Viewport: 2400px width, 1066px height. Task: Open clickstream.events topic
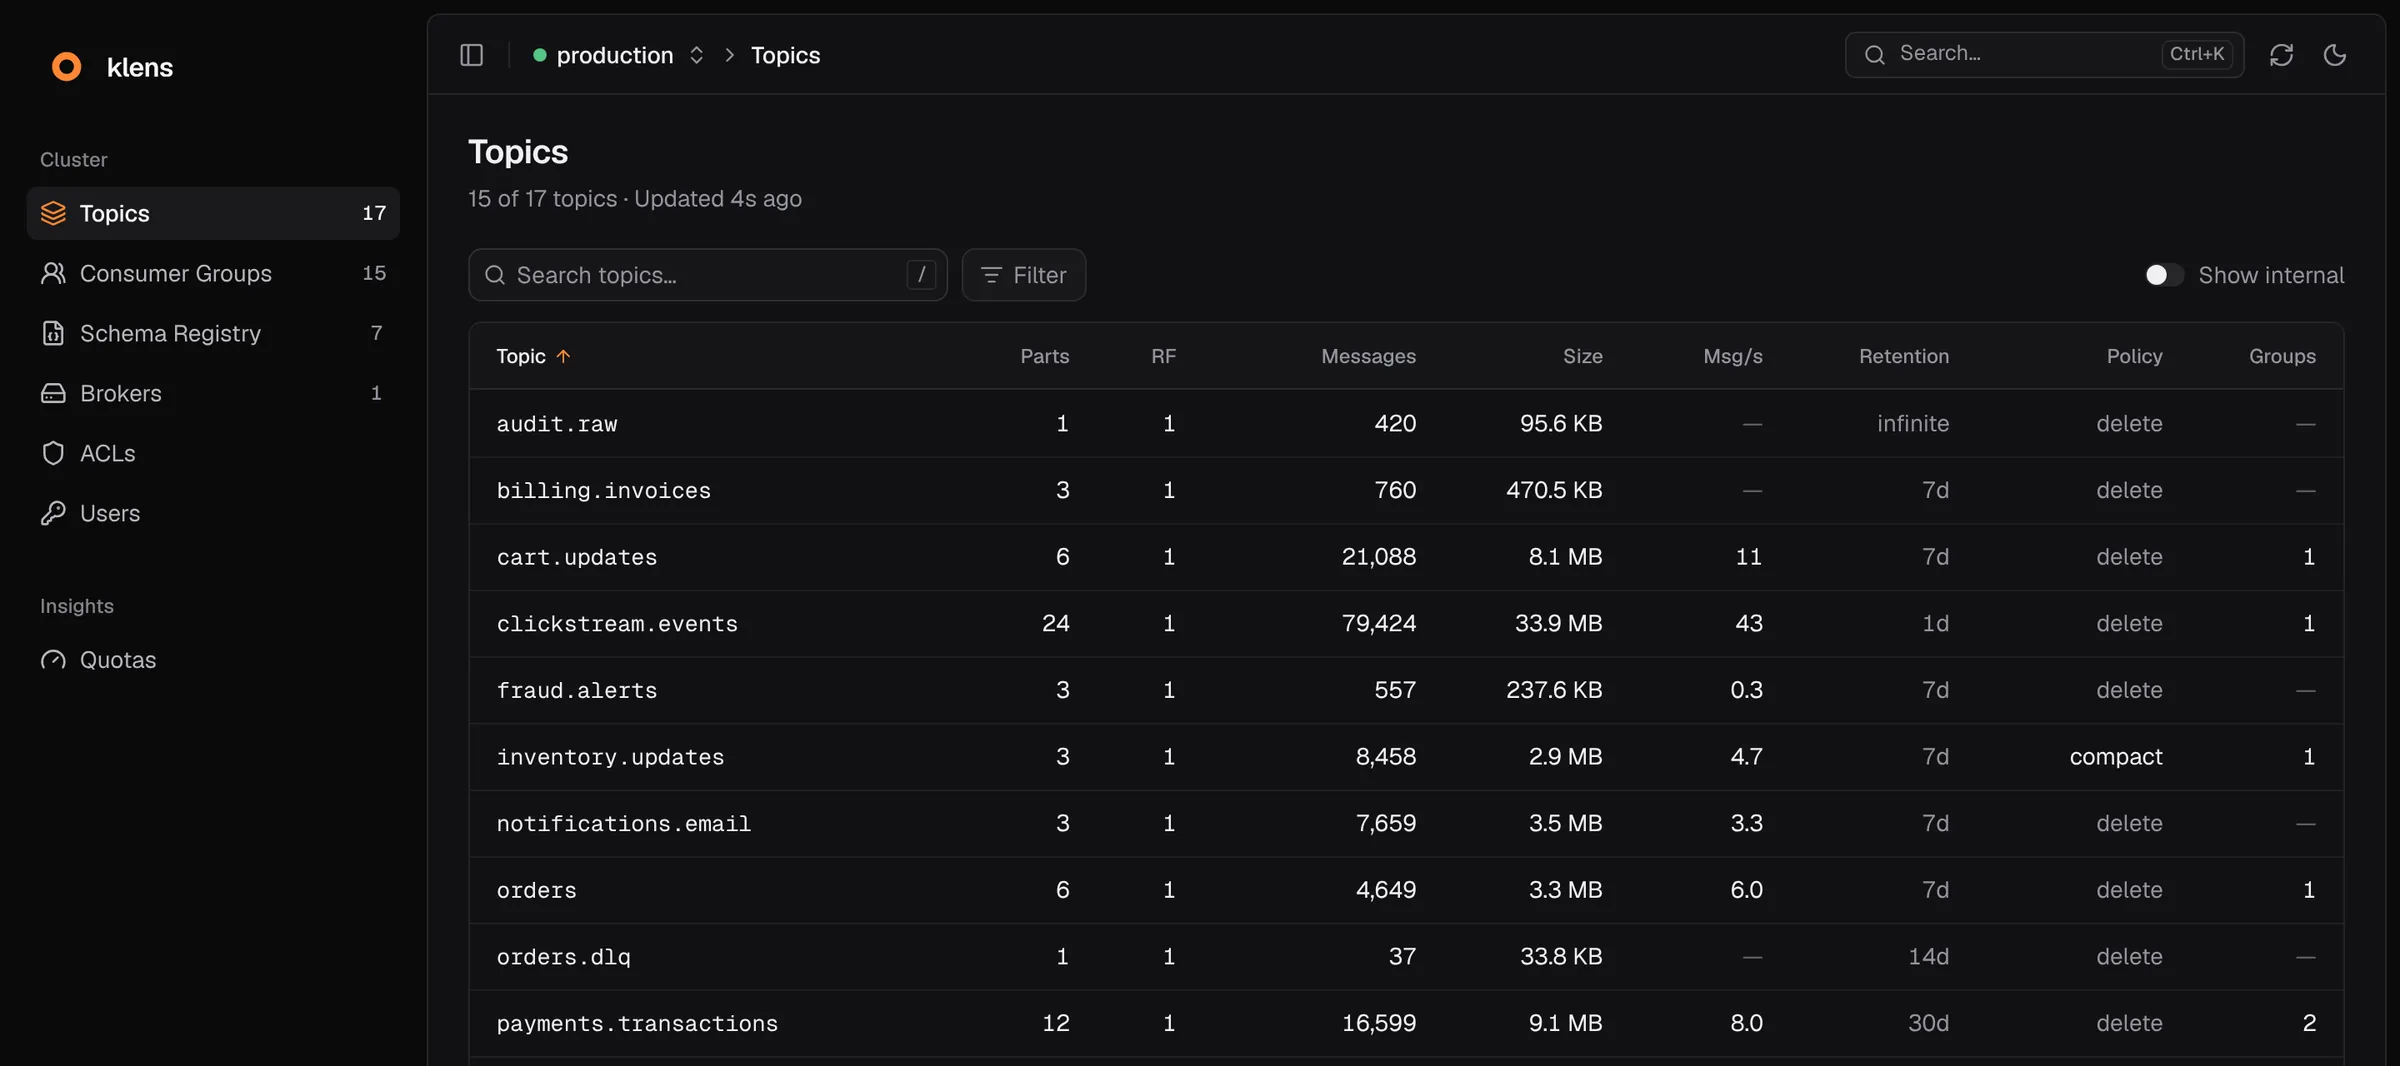(x=617, y=624)
